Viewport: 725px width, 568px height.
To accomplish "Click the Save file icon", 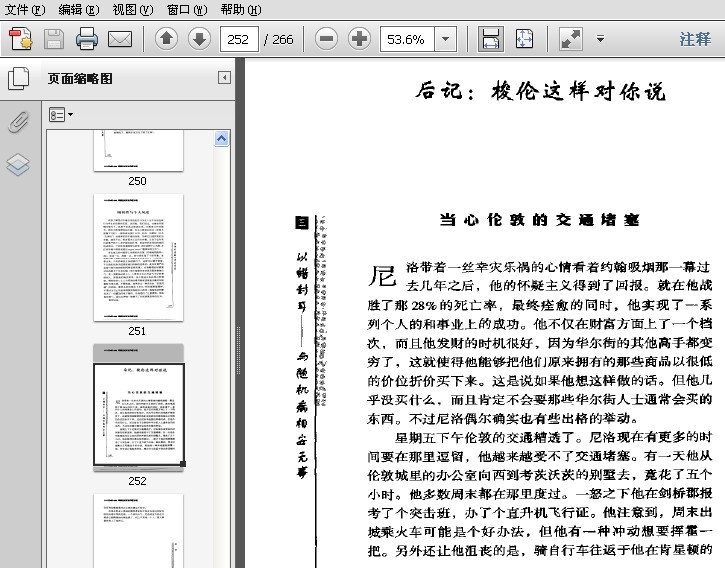I will pyautogui.click(x=54, y=39).
